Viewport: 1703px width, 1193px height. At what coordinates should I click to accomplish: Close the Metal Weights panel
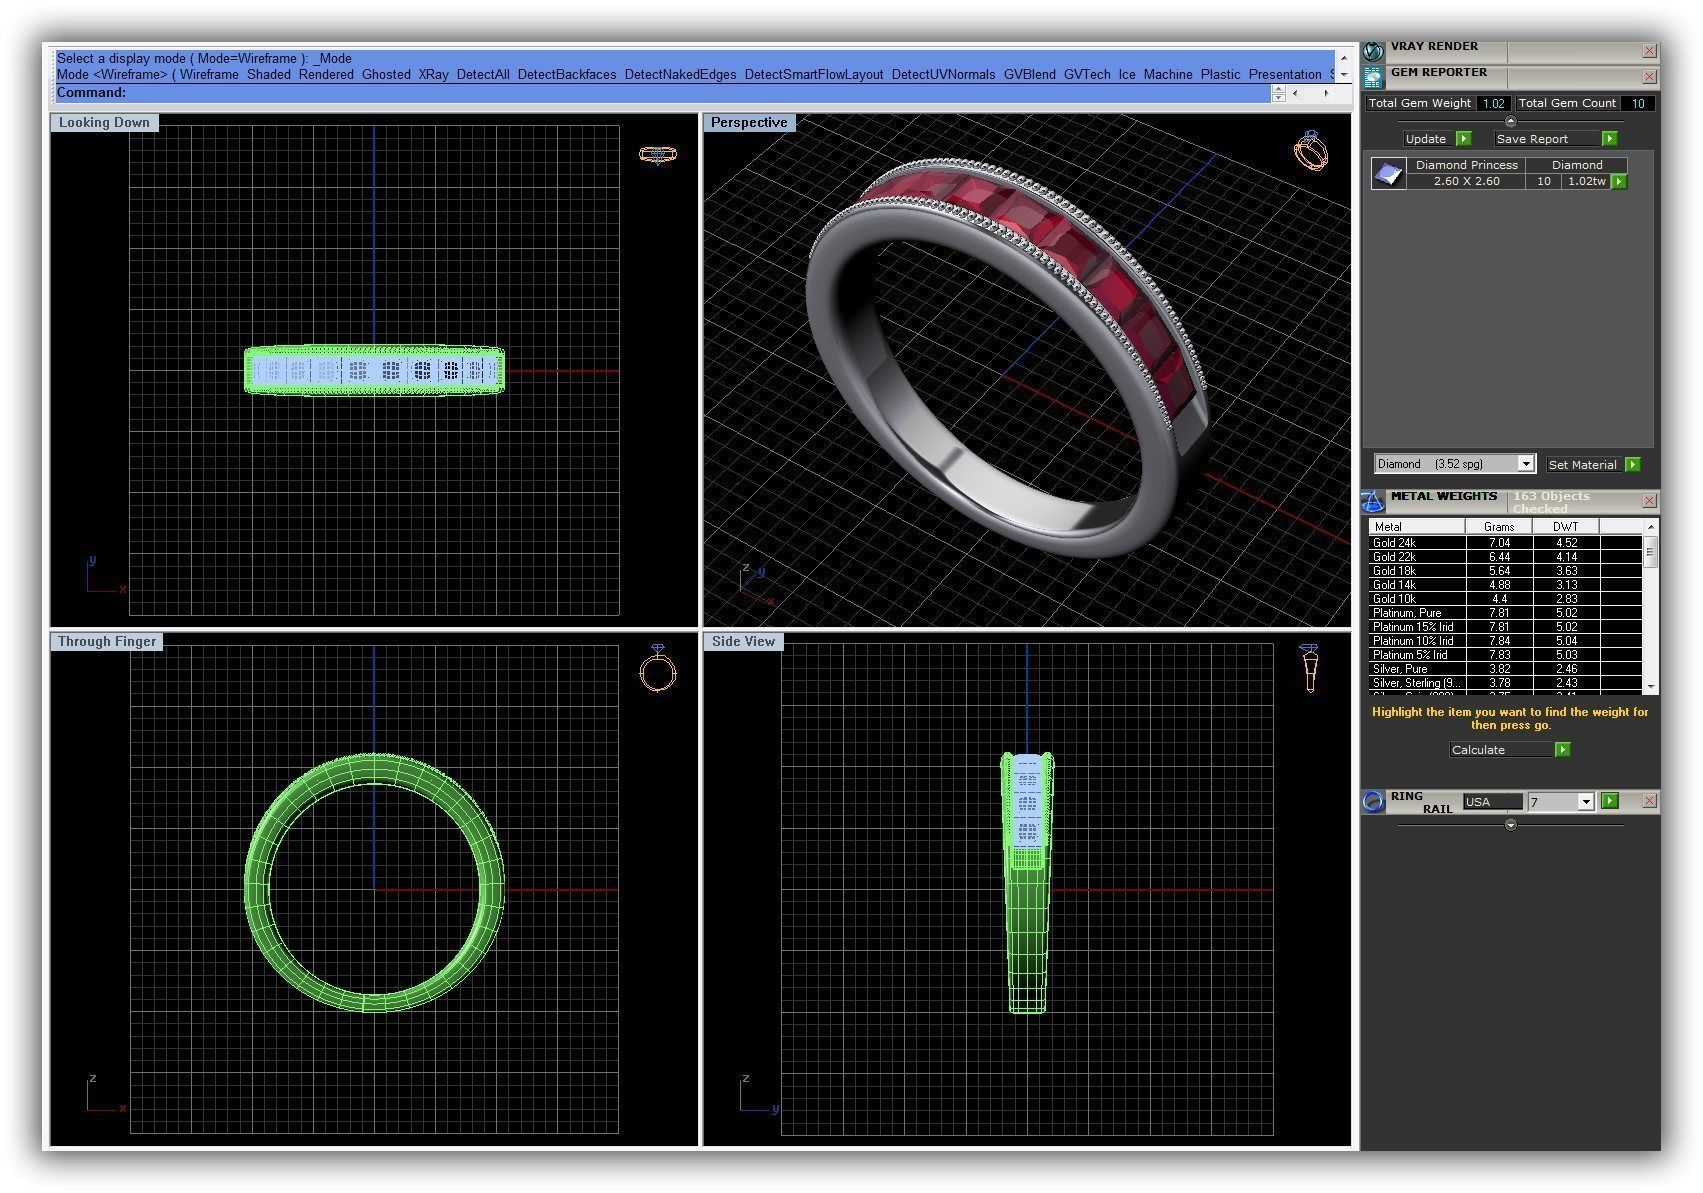coord(1649,501)
